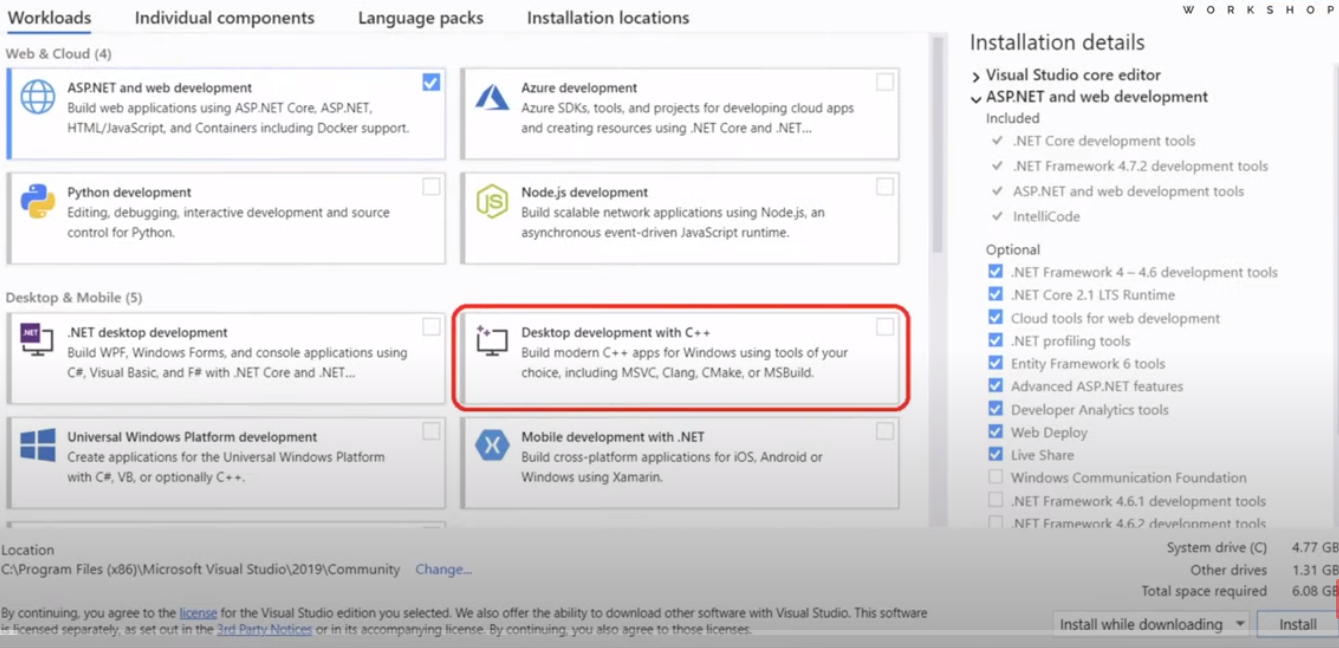Uncheck Cloud tools for web development
The height and width of the screenshot is (648, 1339).
(995, 318)
